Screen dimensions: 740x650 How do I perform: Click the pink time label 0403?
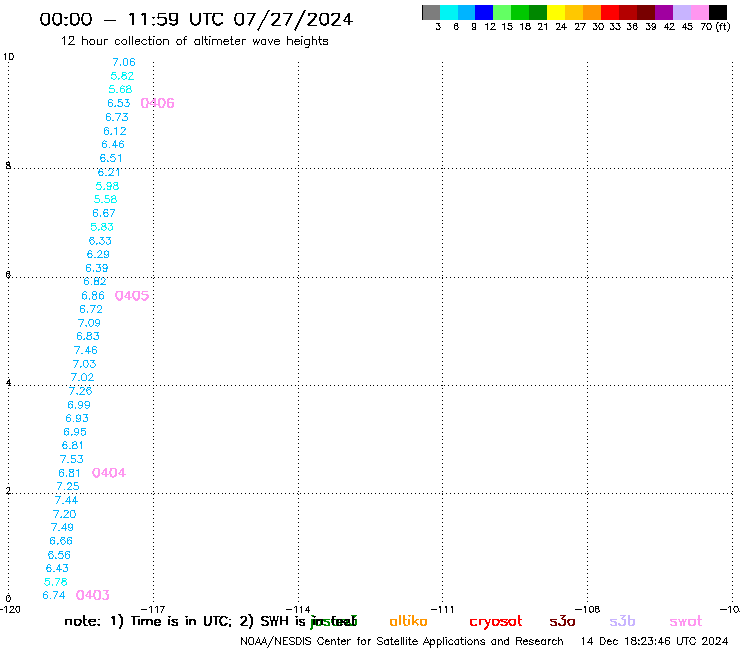(92, 595)
